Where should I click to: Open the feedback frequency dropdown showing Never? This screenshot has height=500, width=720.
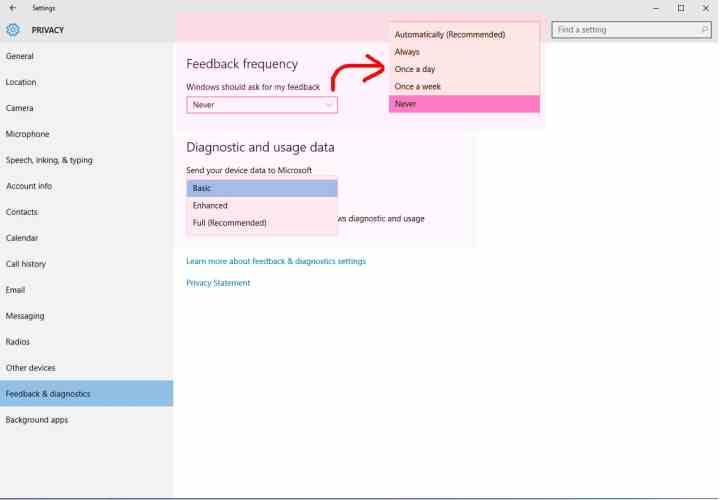[262, 105]
